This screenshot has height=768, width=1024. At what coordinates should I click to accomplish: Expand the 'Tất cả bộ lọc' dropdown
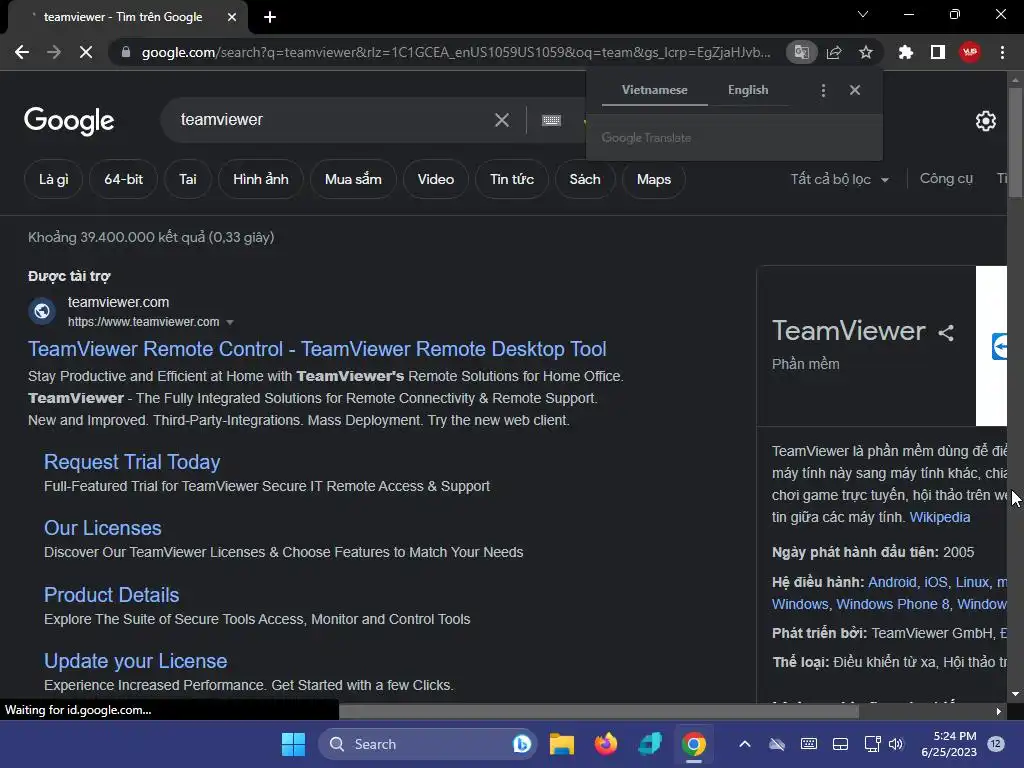pyautogui.click(x=840, y=179)
